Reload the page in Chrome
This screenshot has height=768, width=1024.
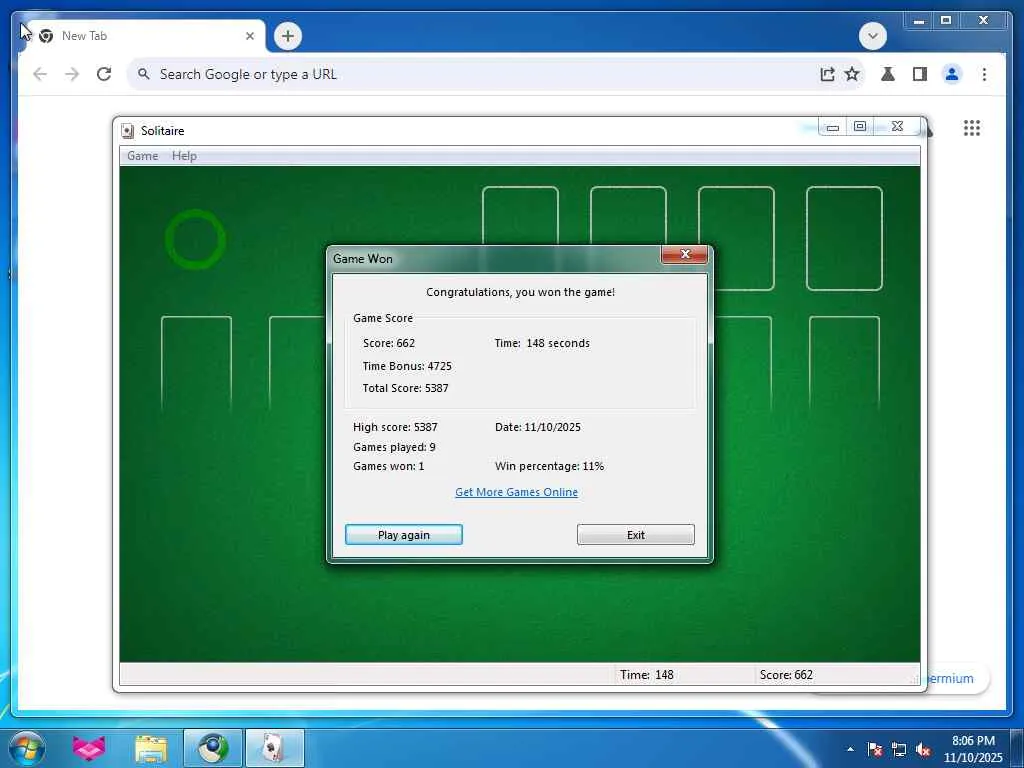click(x=104, y=74)
